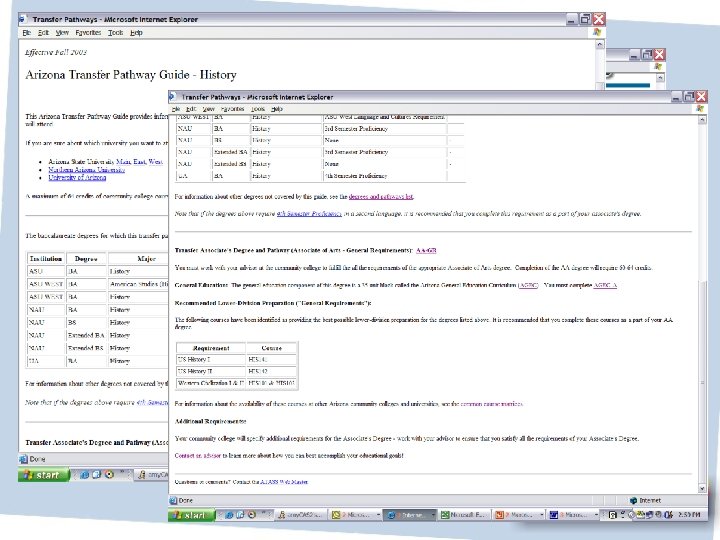Open the File menu in the front Transfer Pathways window
Image resolution: width=720 pixels, height=540 pixels.
tap(176, 109)
